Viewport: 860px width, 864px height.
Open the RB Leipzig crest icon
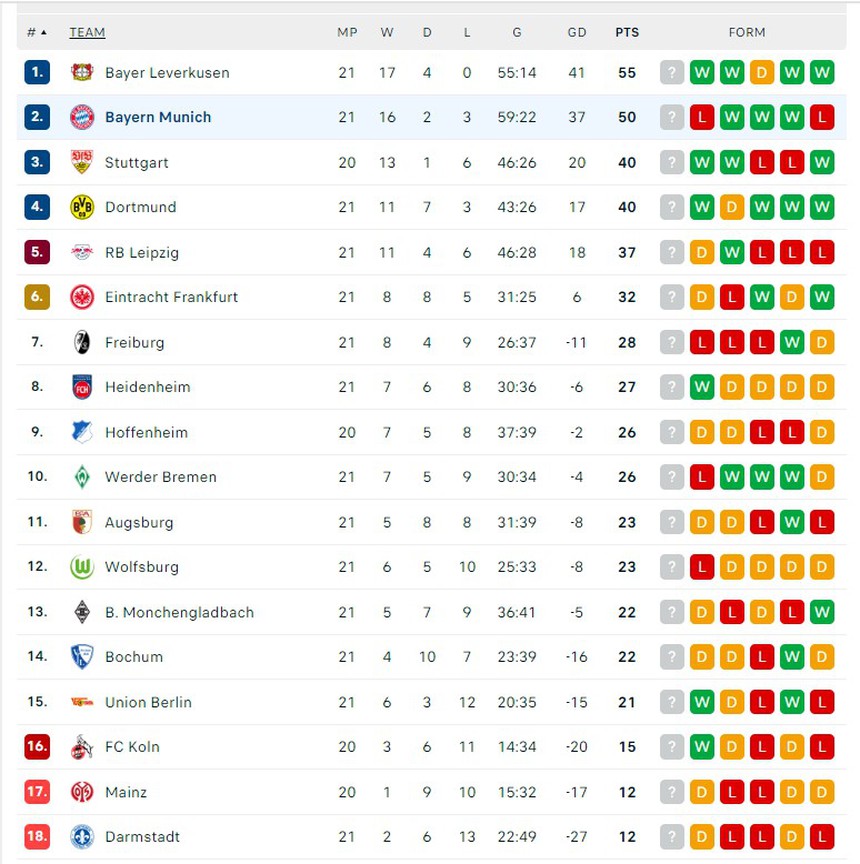tap(84, 252)
